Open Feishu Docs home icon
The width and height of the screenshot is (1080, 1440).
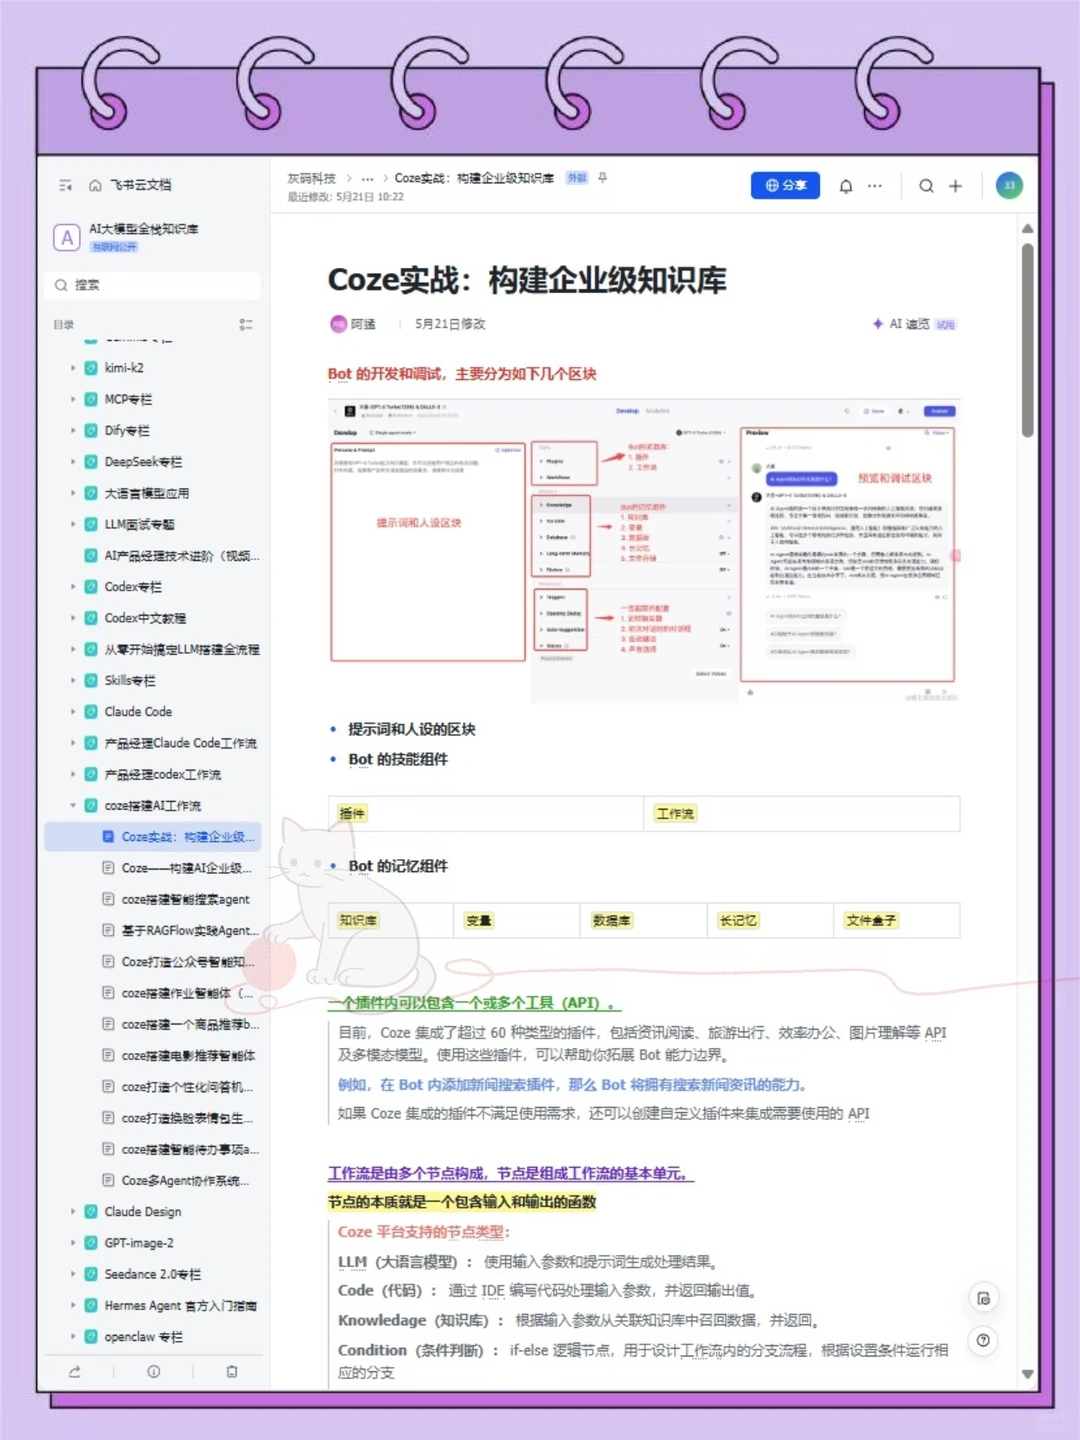(x=96, y=185)
